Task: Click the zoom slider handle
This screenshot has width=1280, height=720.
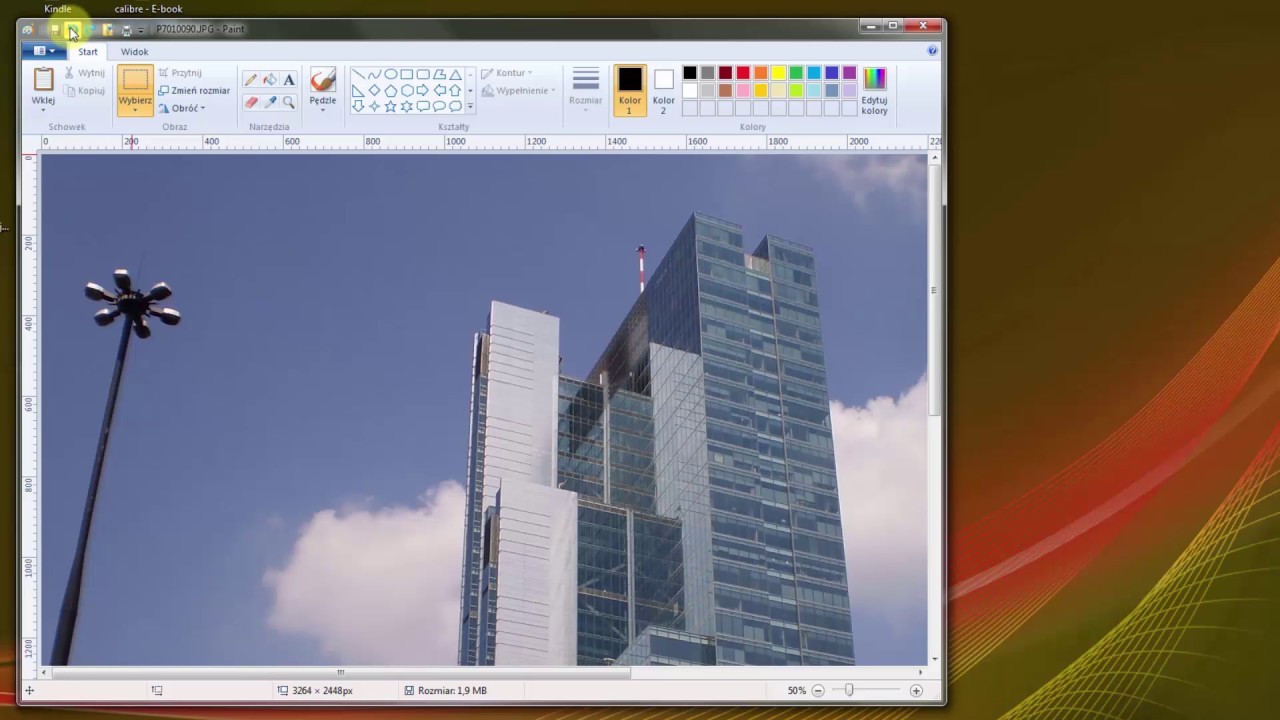Action: (849, 690)
